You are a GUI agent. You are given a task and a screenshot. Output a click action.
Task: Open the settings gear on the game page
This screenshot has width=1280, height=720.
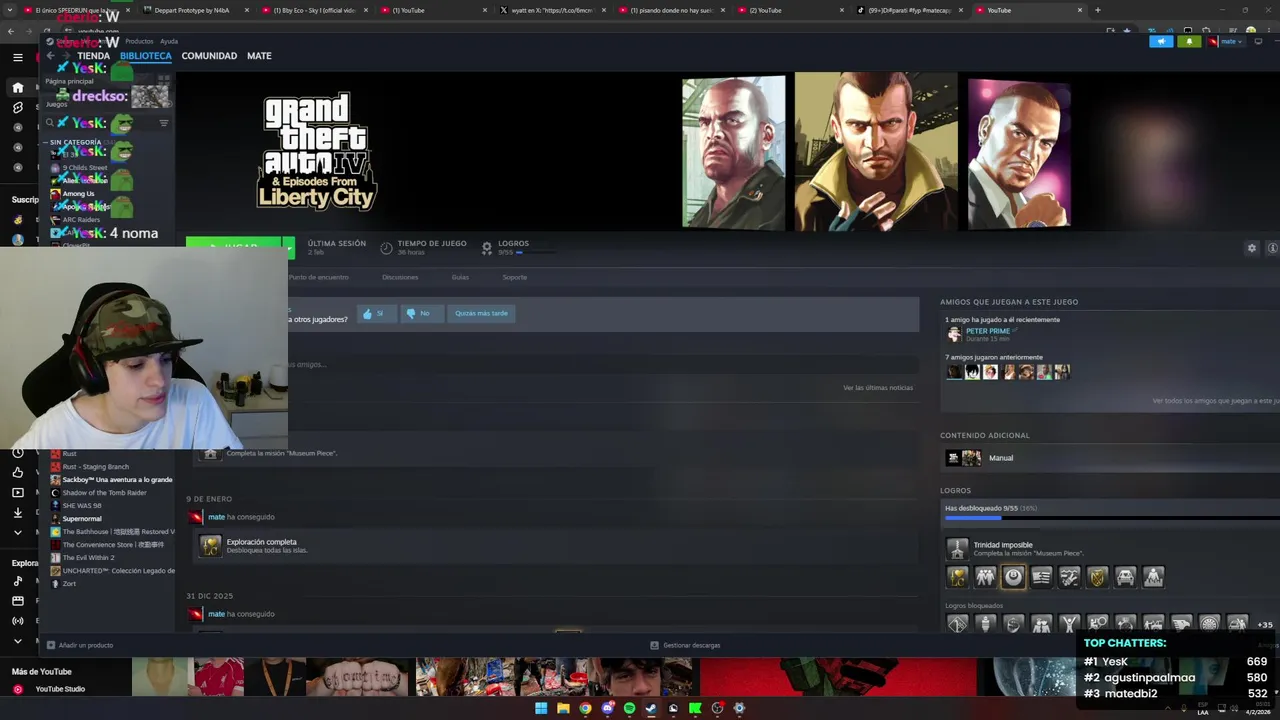(x=1251, y=248)
